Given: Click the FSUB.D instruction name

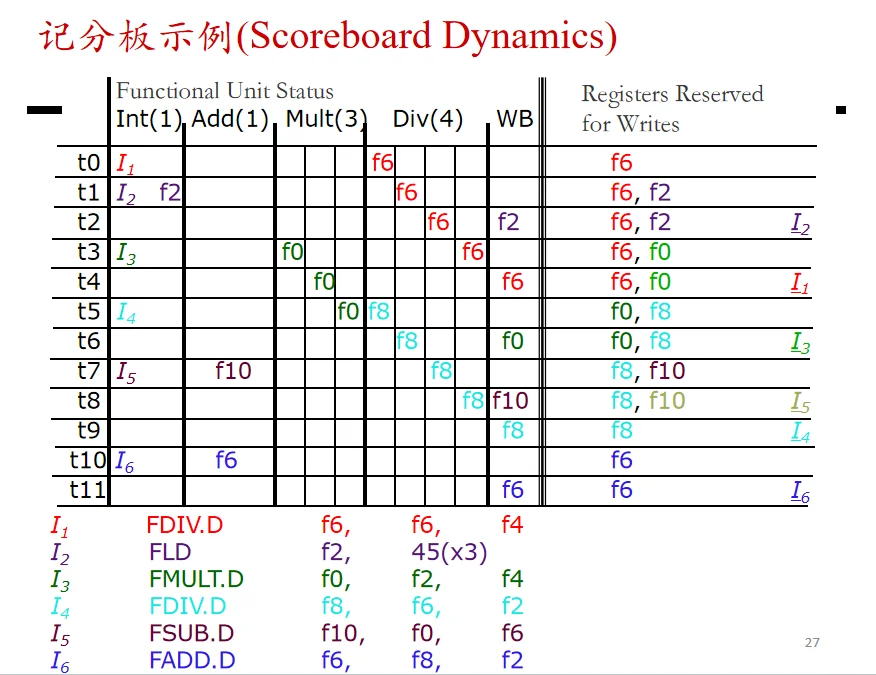Looking at the screenshot, I should pos(191,633).
